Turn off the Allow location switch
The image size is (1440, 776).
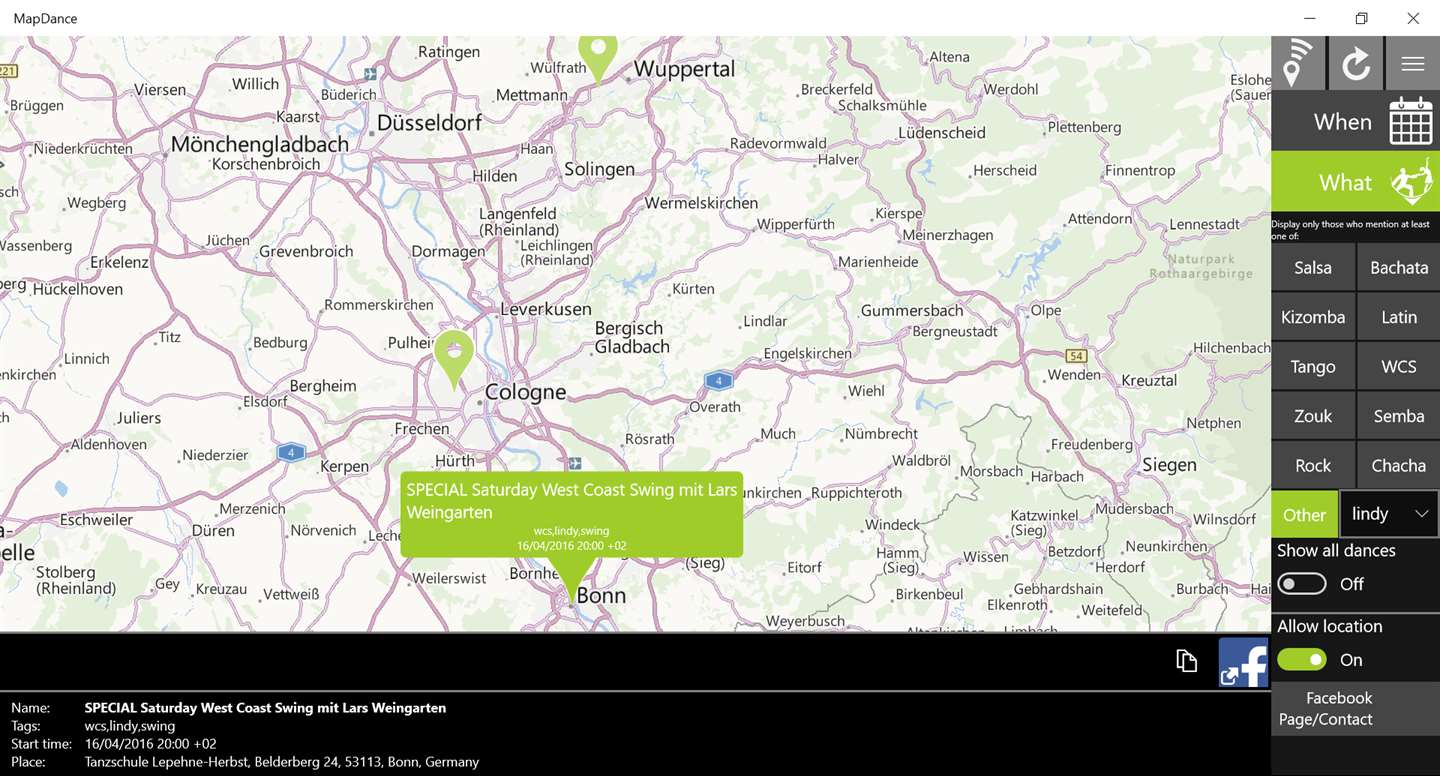coord(1302,660)
